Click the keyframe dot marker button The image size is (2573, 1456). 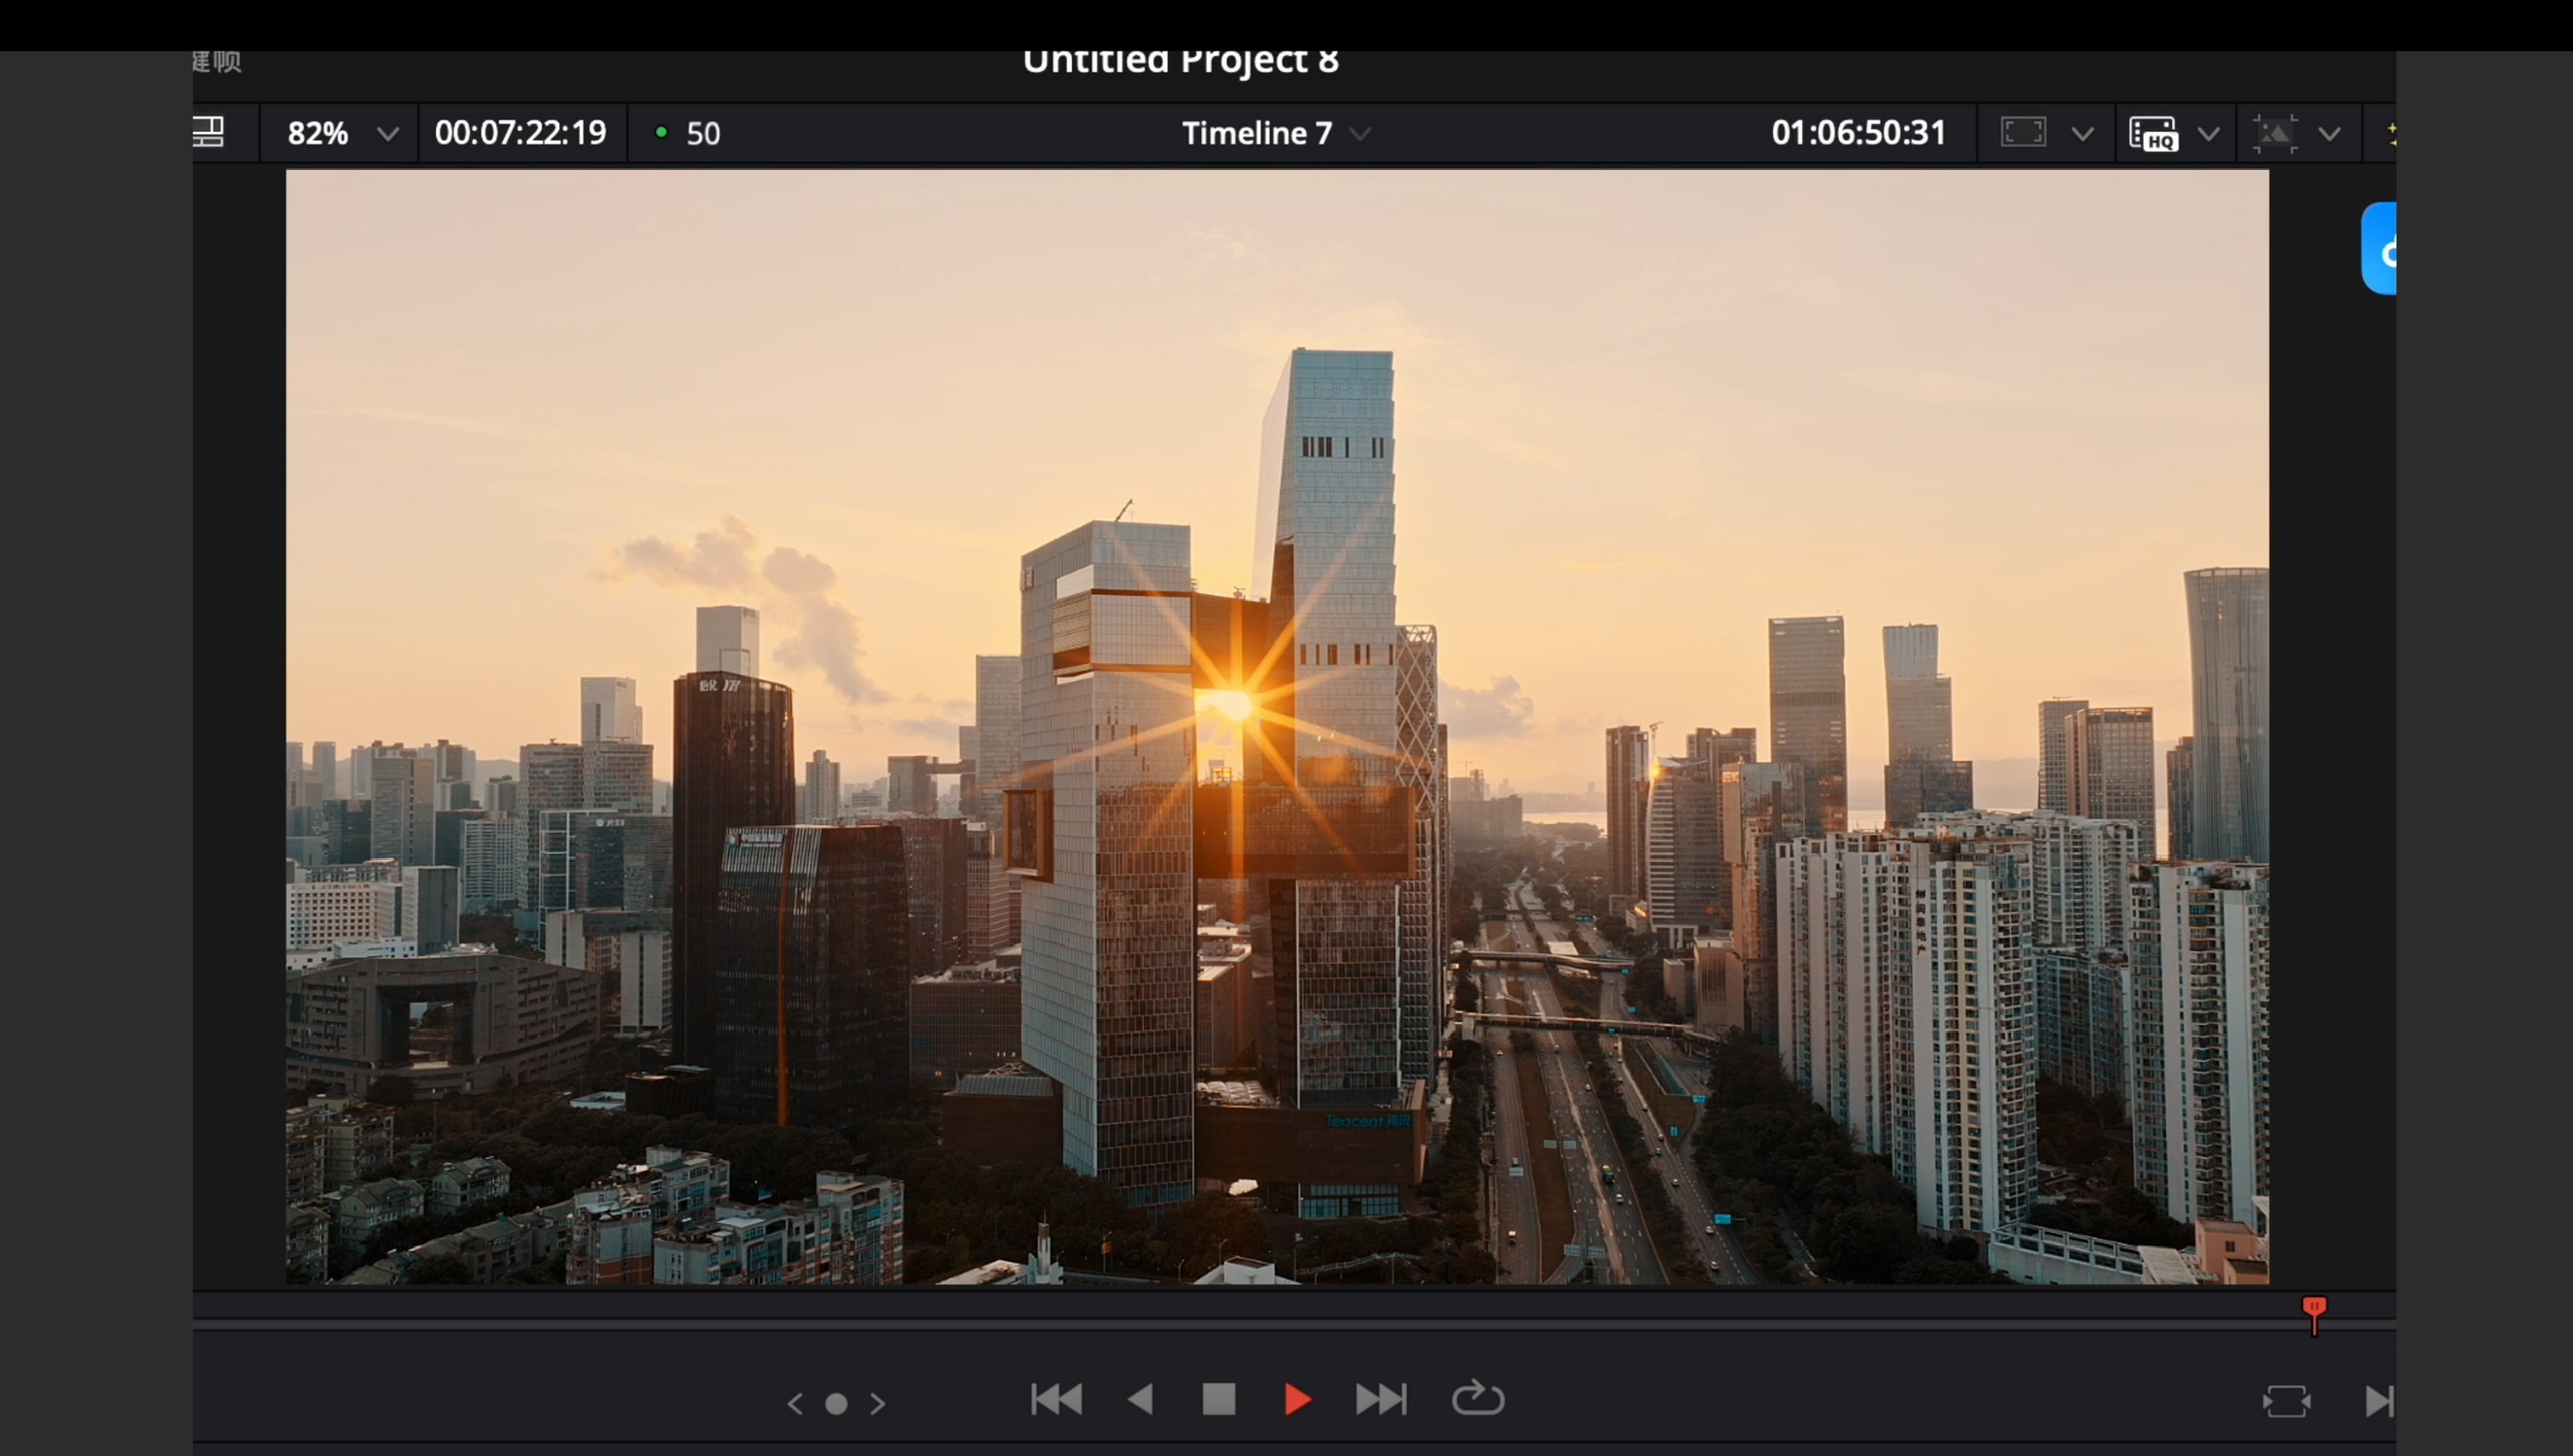click(x=836, y=1404)
